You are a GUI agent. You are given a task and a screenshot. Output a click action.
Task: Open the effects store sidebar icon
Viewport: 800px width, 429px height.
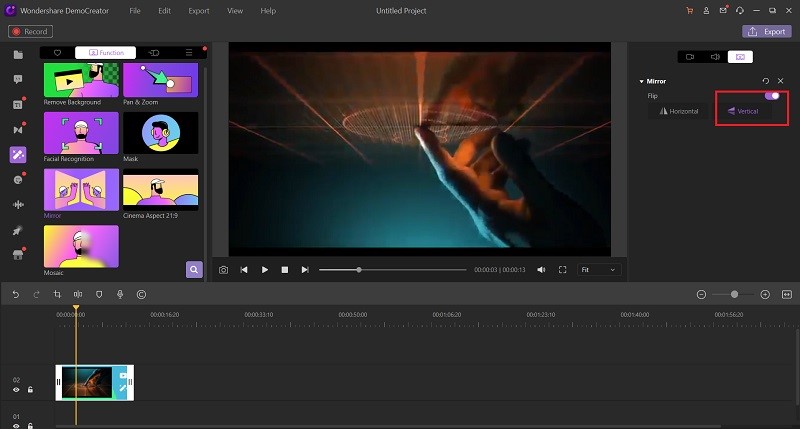click(18, 255)
